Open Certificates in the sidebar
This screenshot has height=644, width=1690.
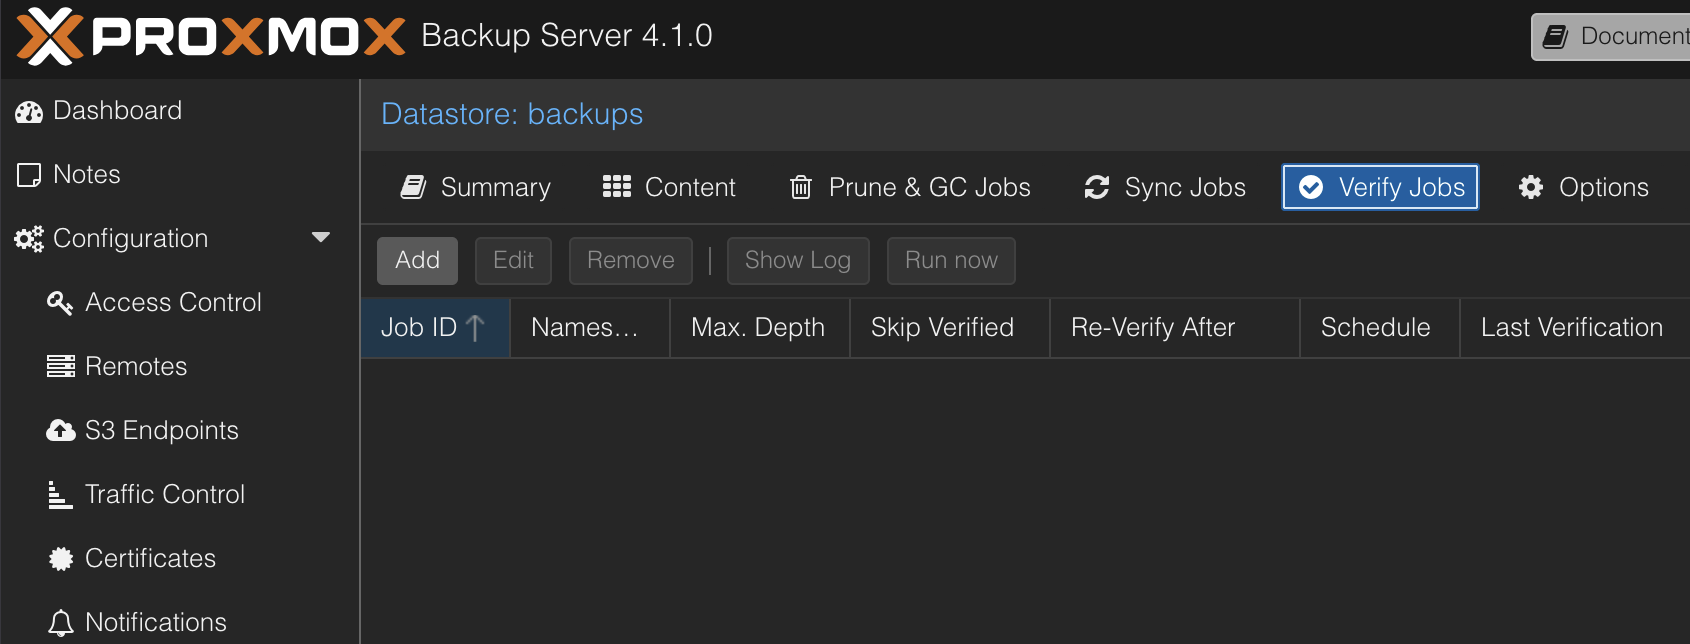(180, 559)
